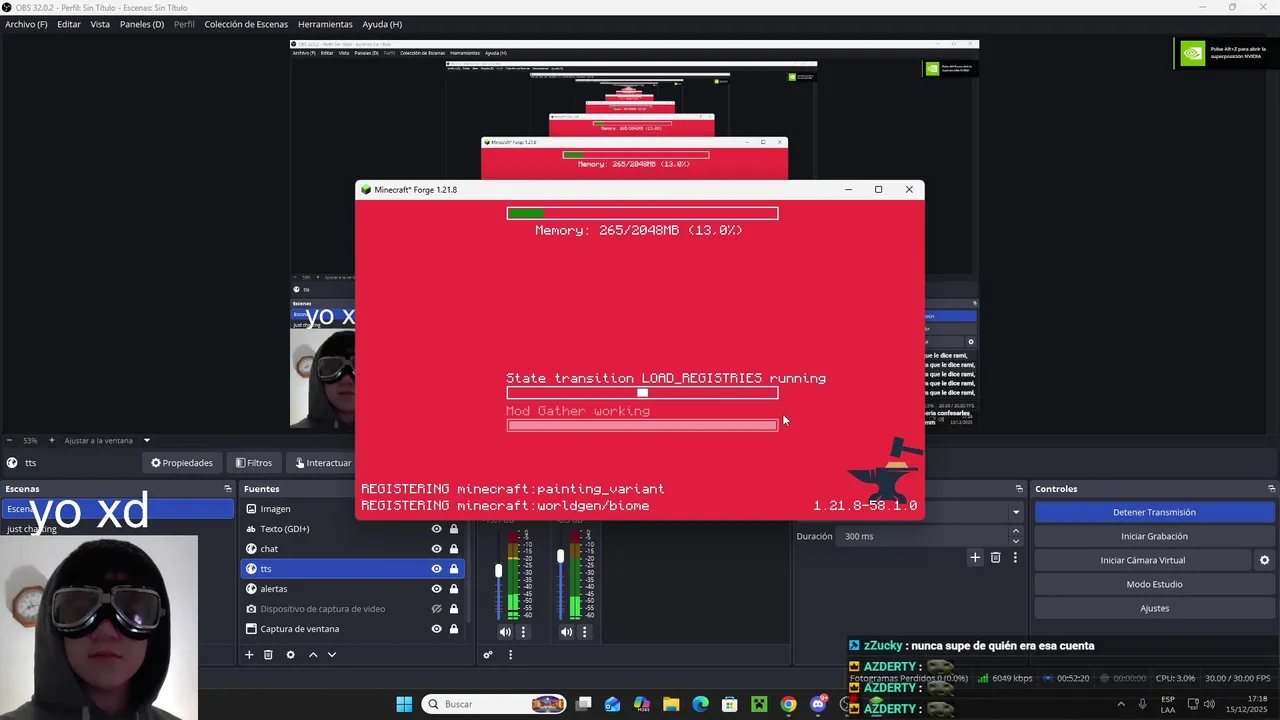
Task: Open transition options three-dot menu
Action: pos(1015,558)
